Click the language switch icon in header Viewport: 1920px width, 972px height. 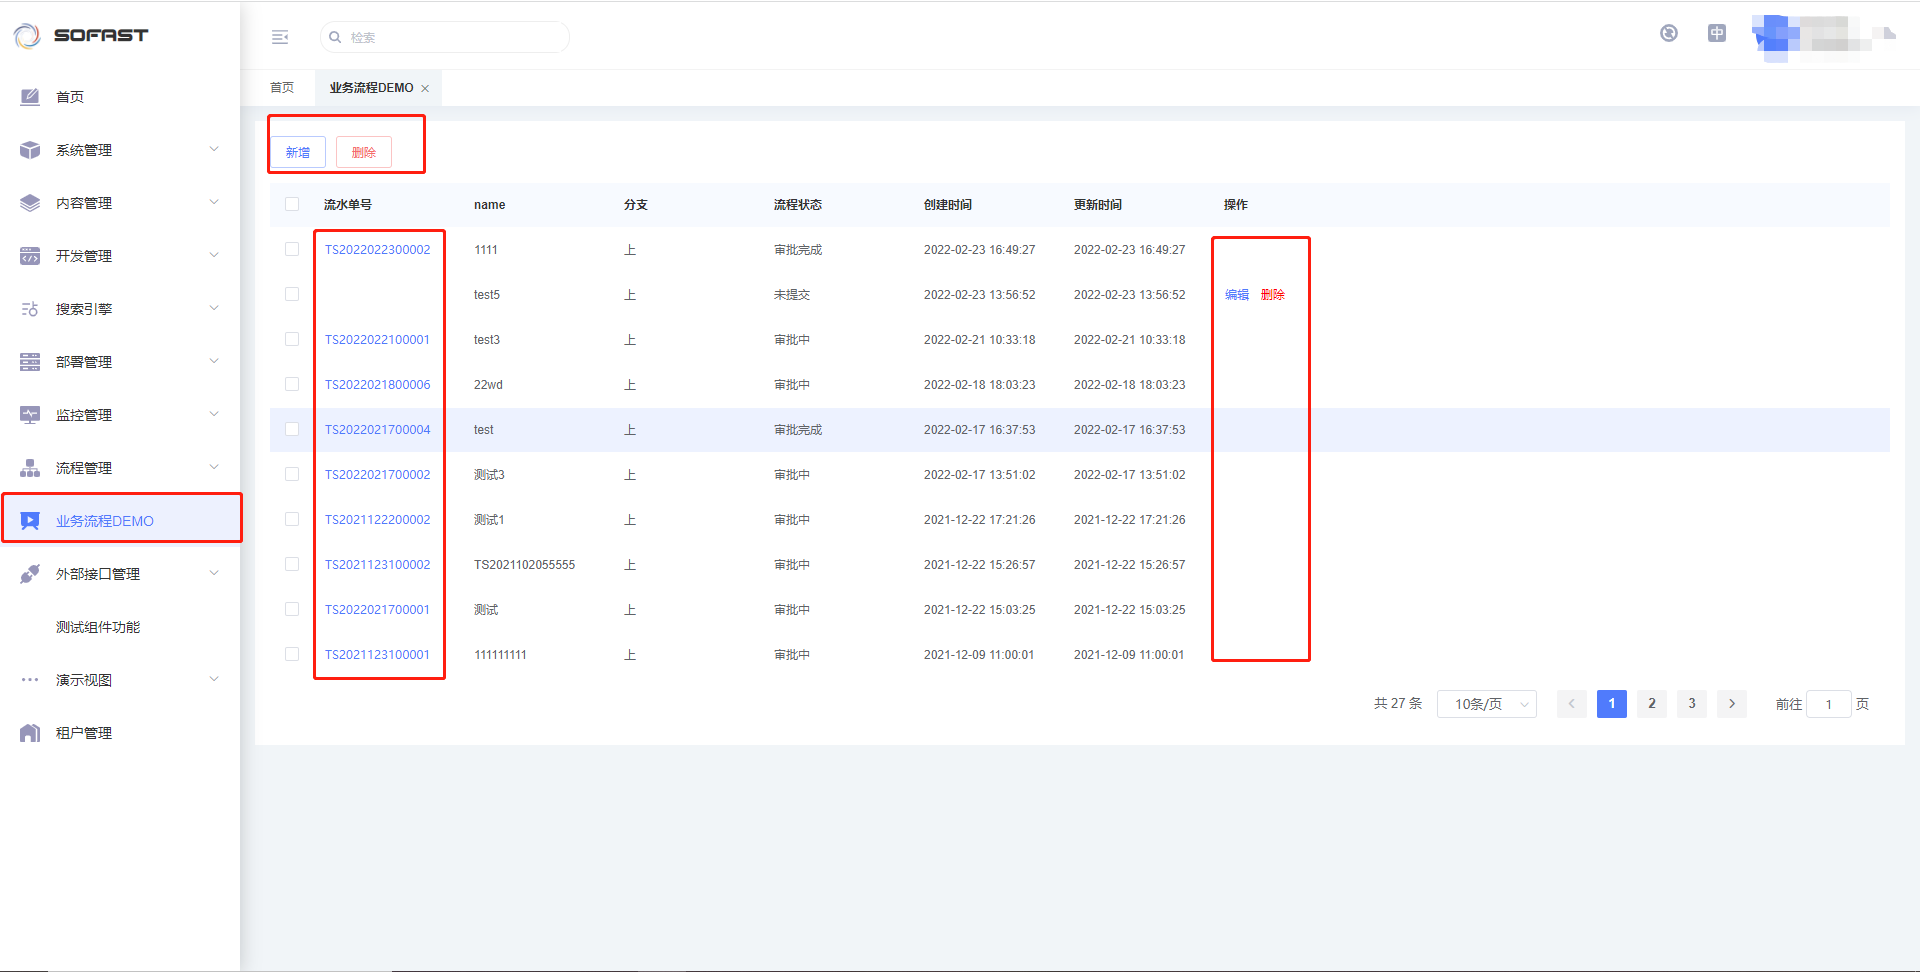(1717, 33)
